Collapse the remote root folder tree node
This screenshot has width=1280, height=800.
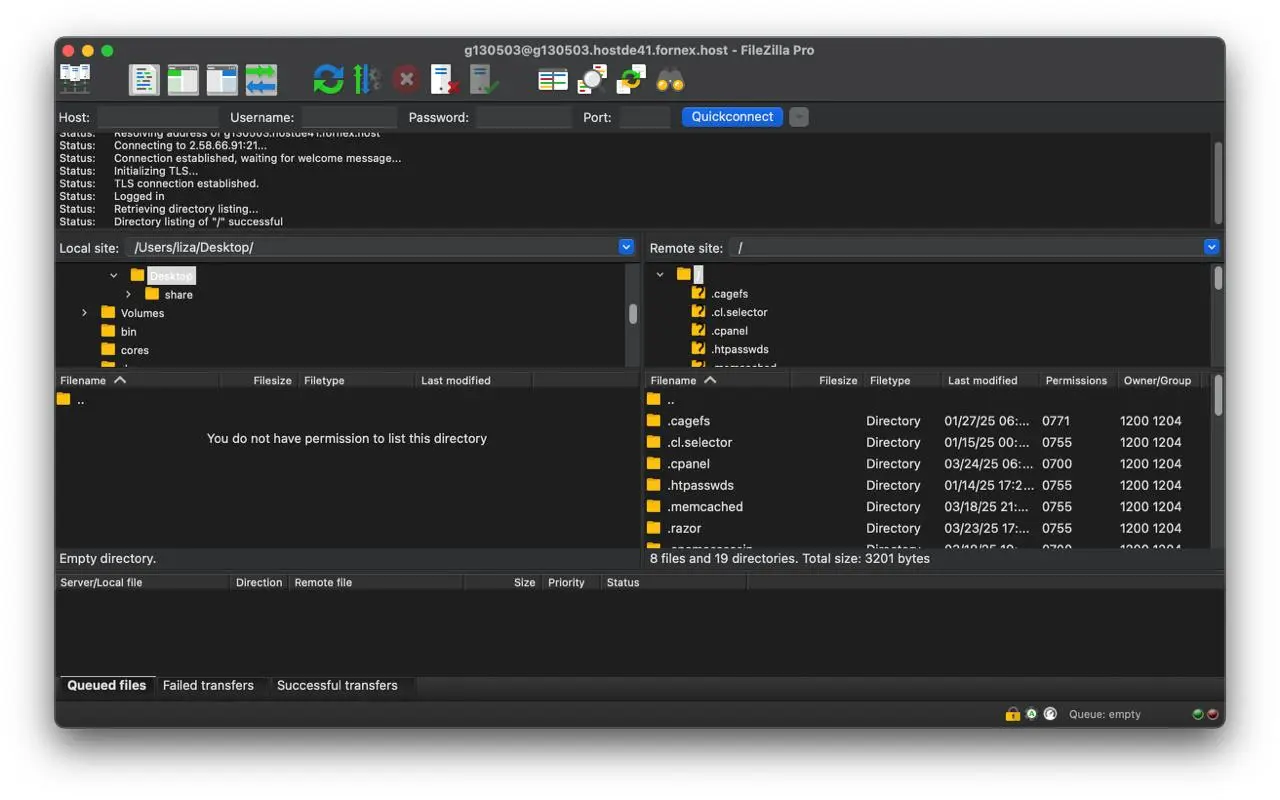(x=660, y=274)
